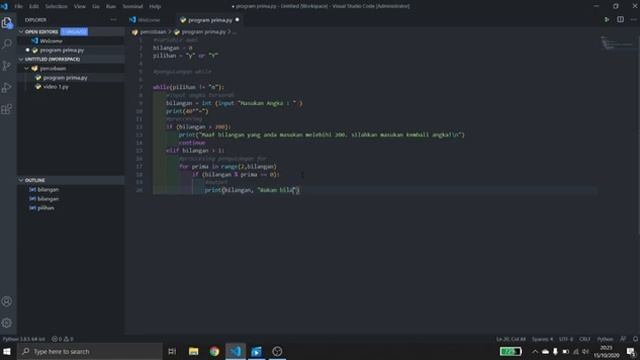Collapse the Untitled (Workspace) section
Screen dimensions: 640x360
click(21, 59)
